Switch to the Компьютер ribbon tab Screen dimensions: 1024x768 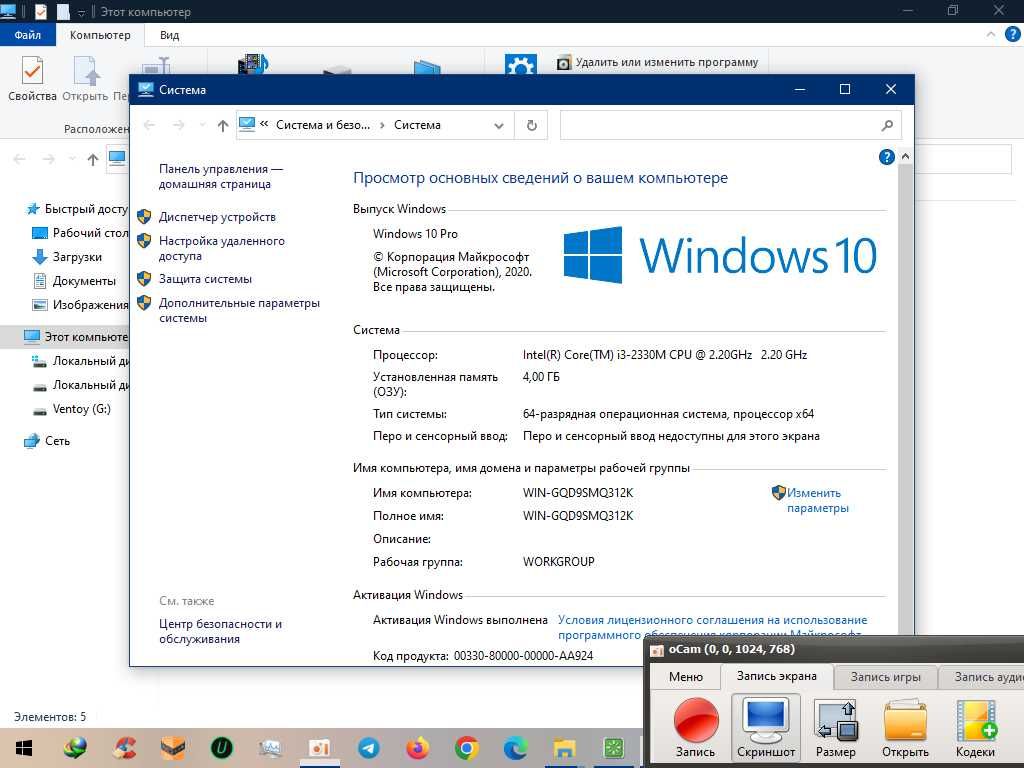click(100, 35)
